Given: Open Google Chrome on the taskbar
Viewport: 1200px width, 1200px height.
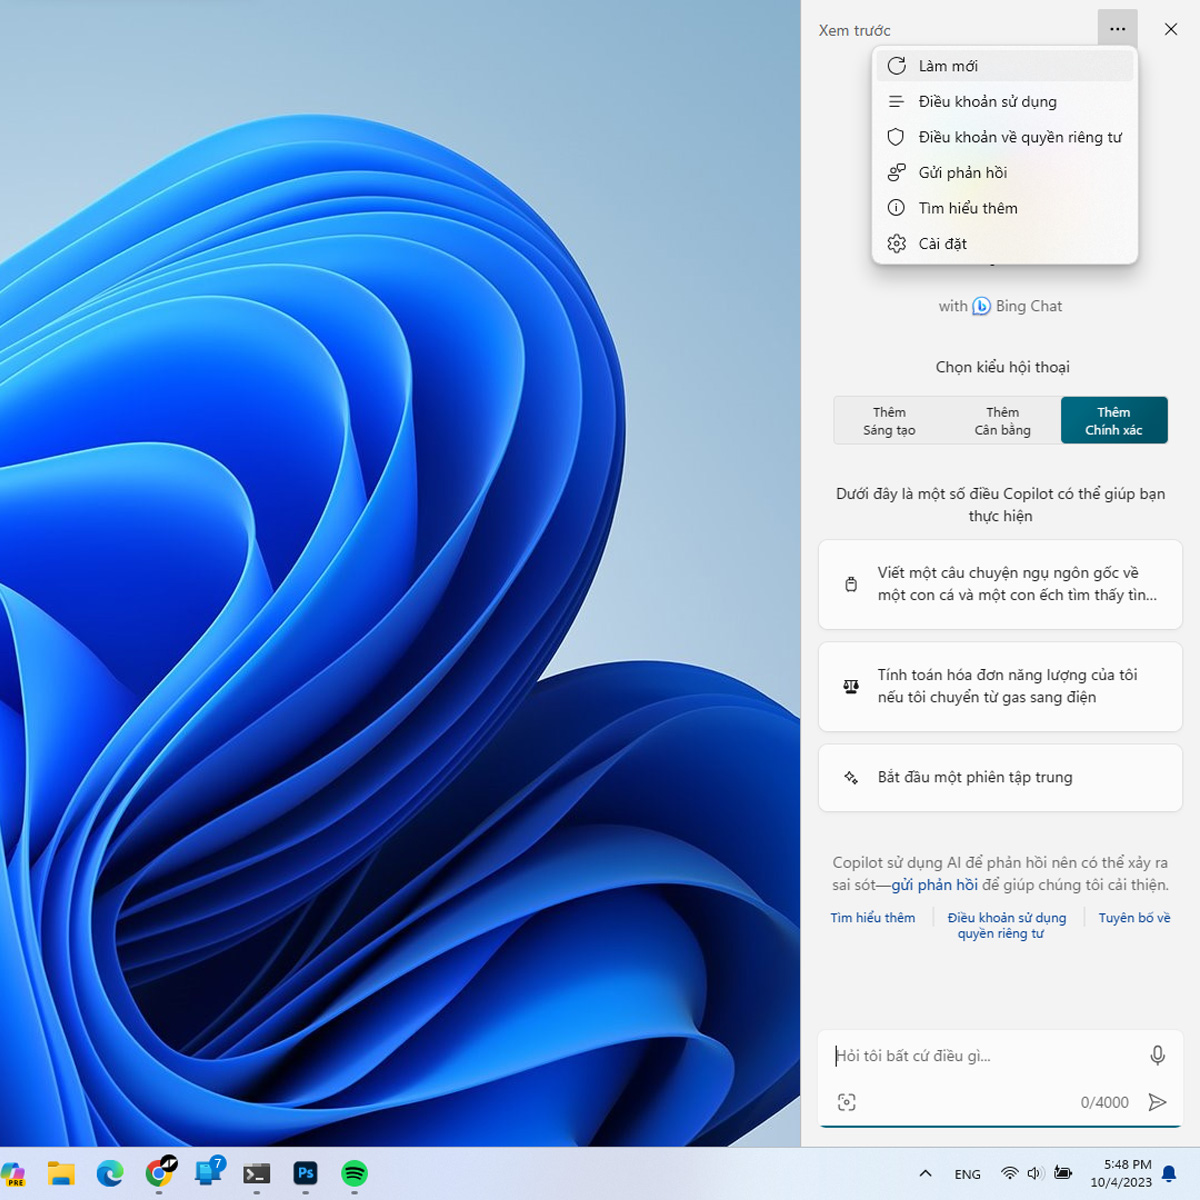Looking at the screenshot, I should (x=159, y=1173).
